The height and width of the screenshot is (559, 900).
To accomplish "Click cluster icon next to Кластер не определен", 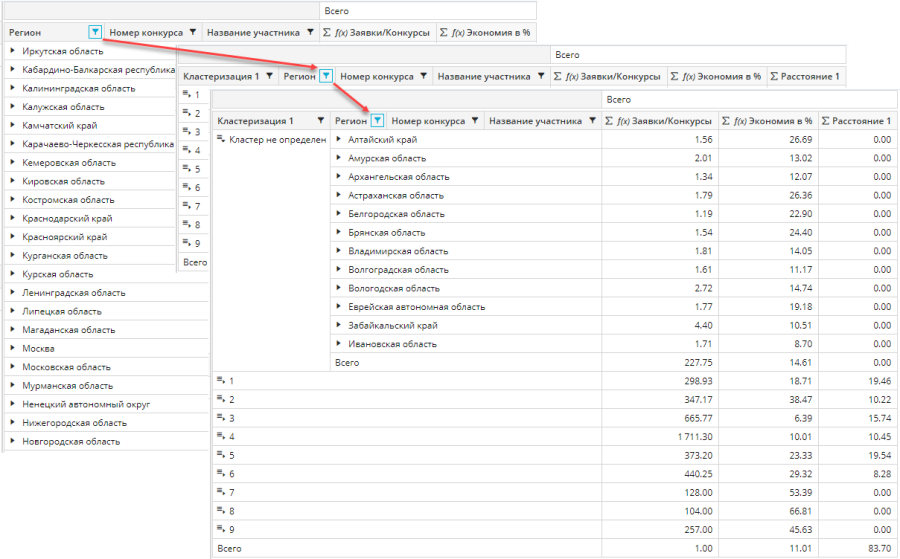I will tap(221, 140).
